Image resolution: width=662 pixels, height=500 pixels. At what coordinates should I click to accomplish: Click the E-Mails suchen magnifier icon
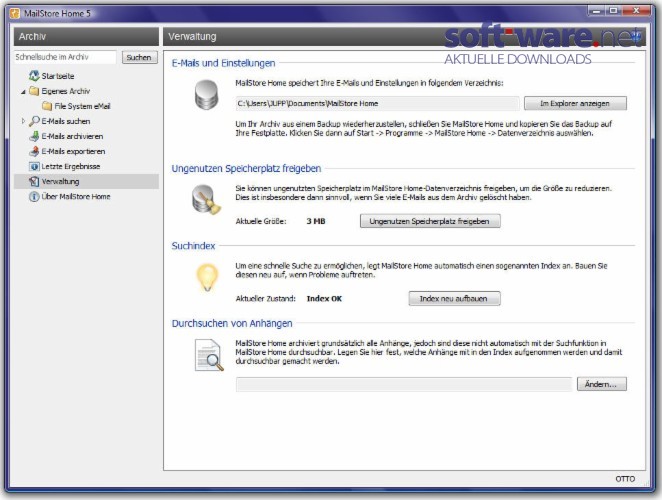(x=34, y=121)
